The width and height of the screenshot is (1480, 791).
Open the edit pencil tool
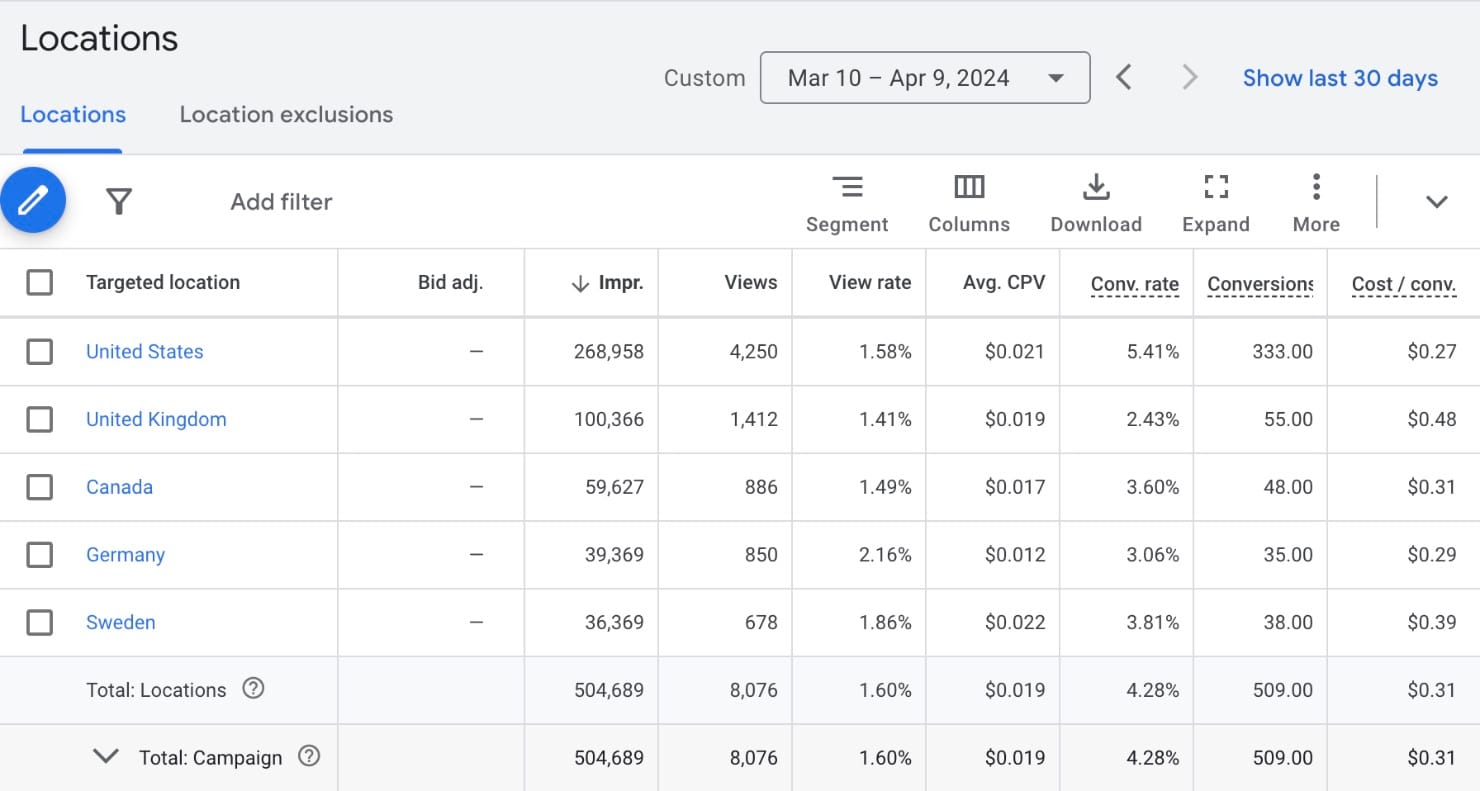[33, 199]
